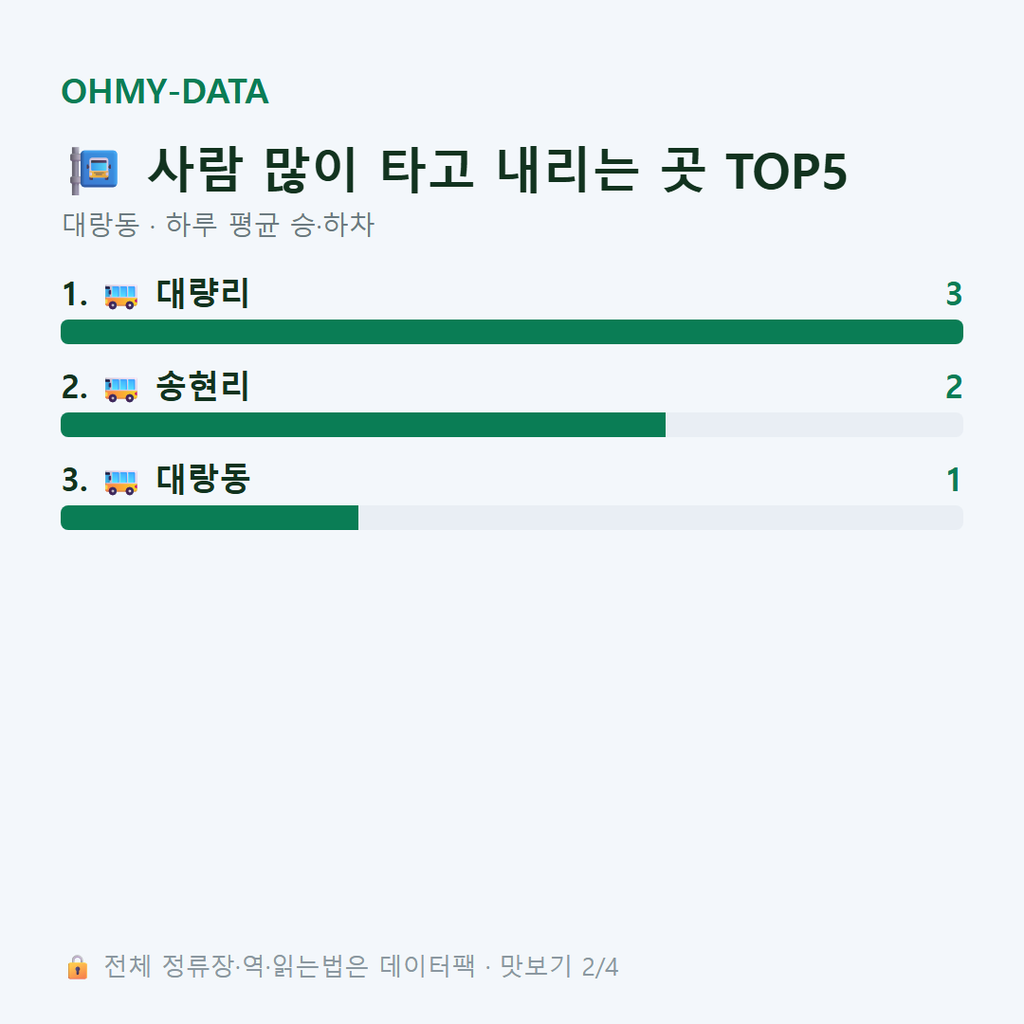The image size is (1024, 1024).
Task: Click the 대랑동 하루 평균 승·하차 subtitle
Action: click(218, 225)
